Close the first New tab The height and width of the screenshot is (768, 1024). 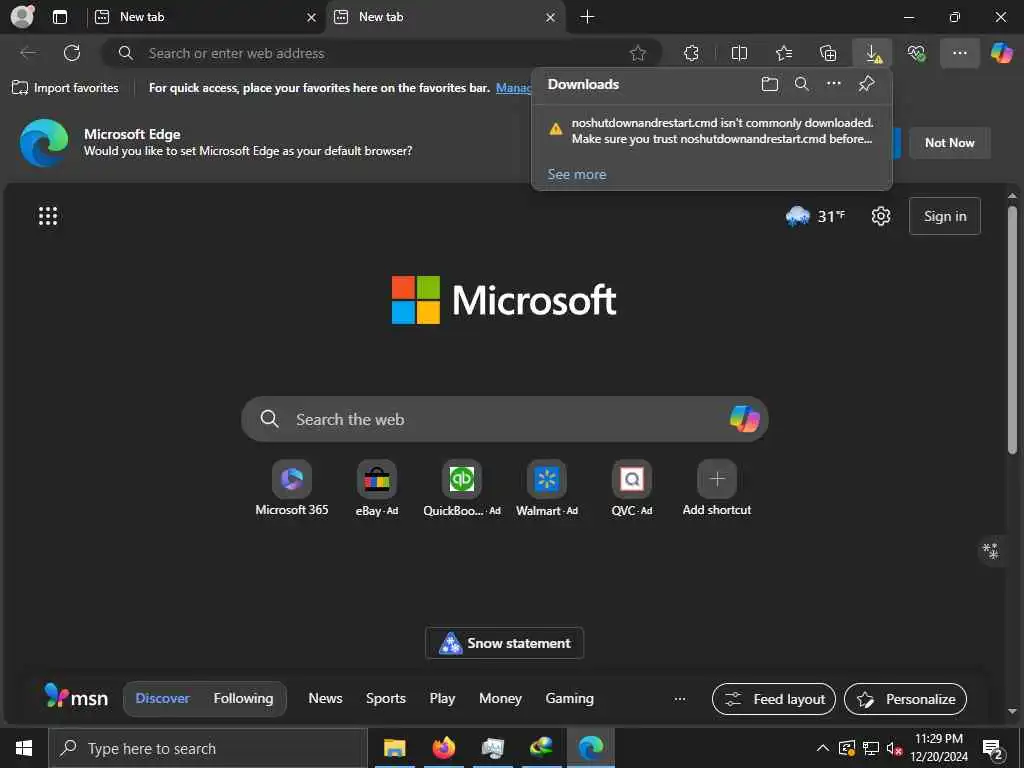[x=312, y=18]
